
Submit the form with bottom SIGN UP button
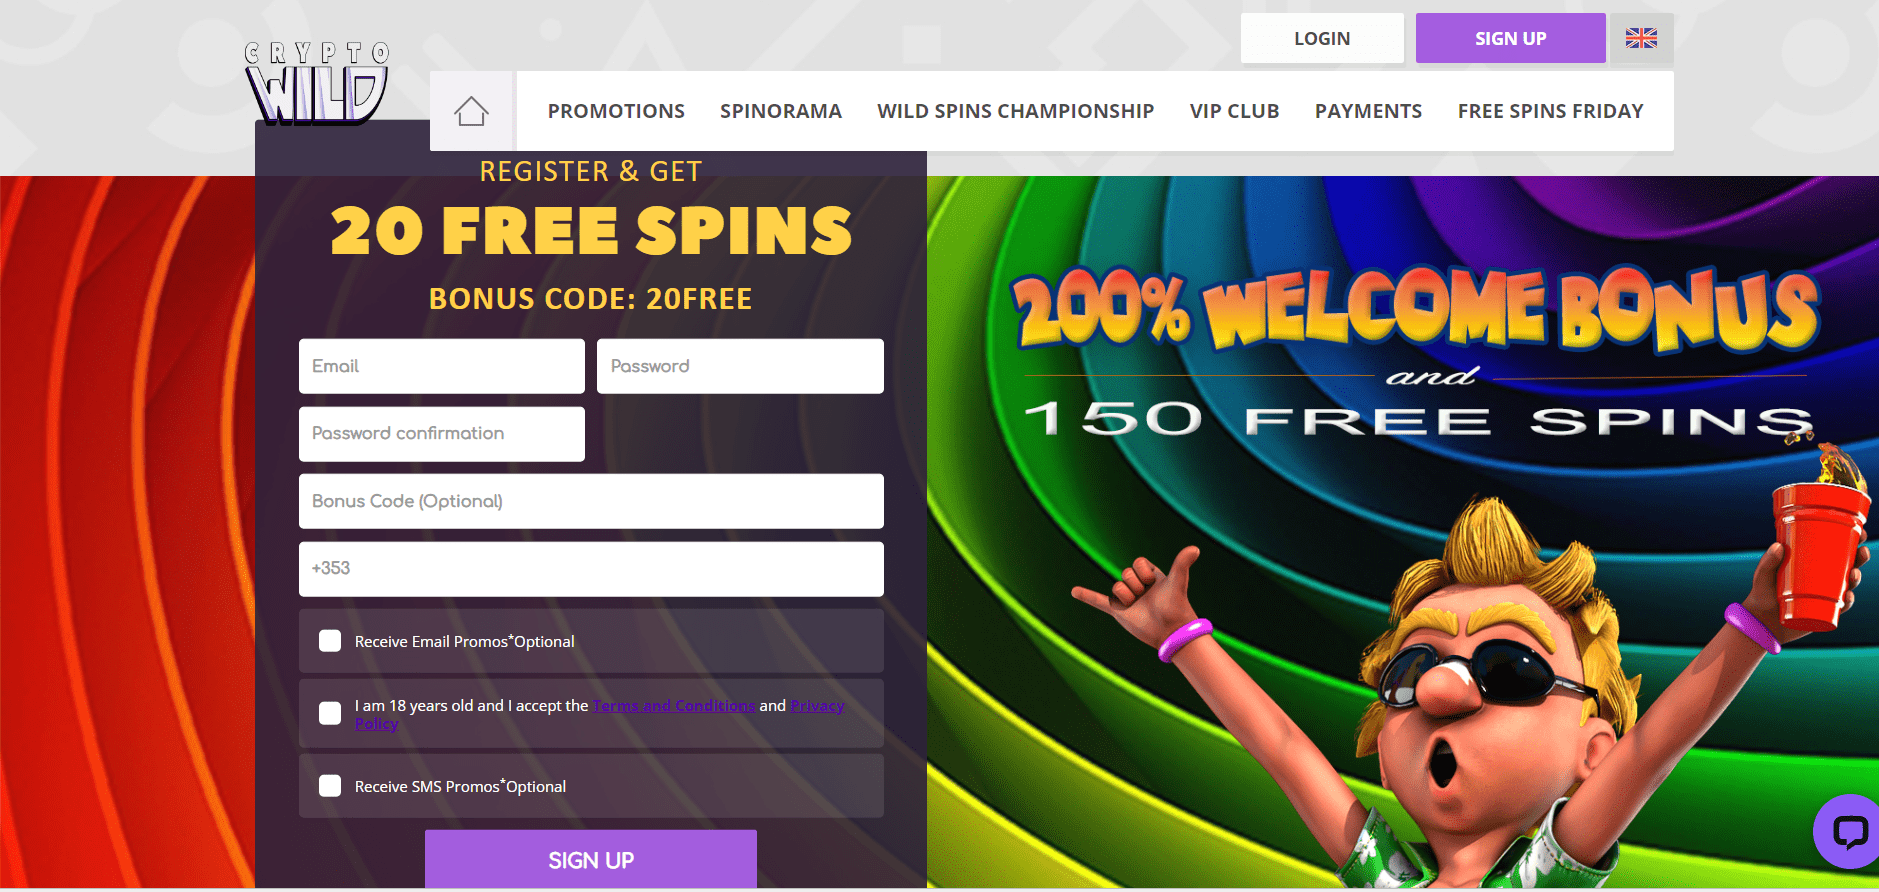click(x=591, y=859)
